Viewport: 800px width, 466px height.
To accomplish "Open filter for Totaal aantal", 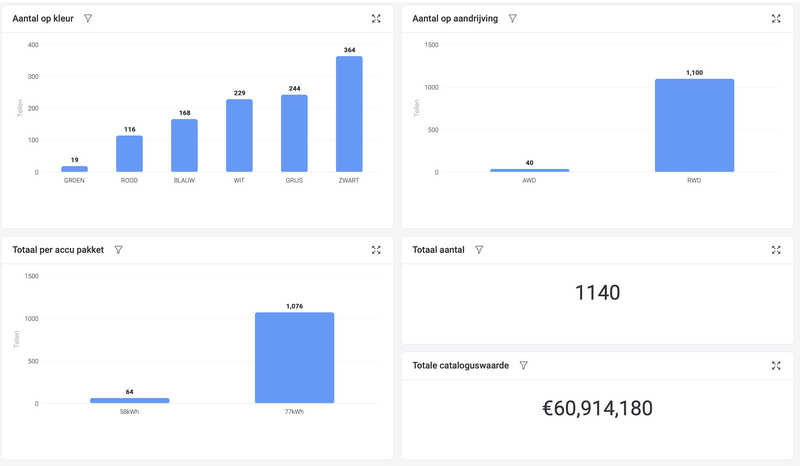I will (479, 250).
